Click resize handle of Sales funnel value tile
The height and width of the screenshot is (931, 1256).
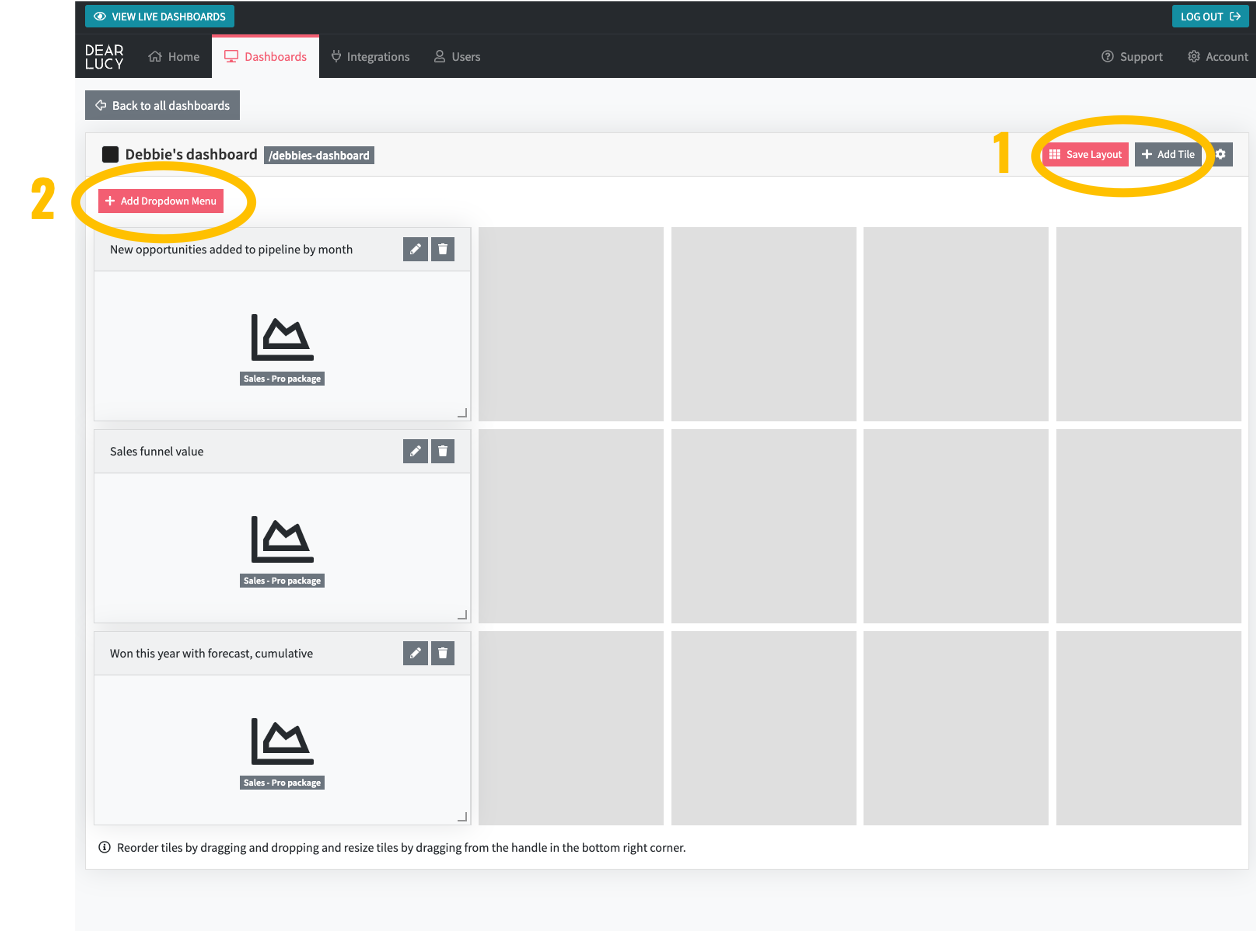(x=462, y=615)
